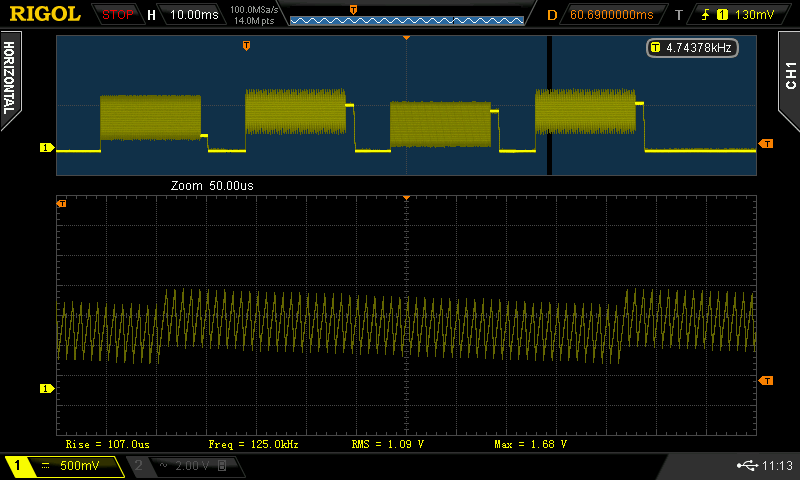
Task: Click the D horizontal delay label
Action: click(x=552, y=15)
